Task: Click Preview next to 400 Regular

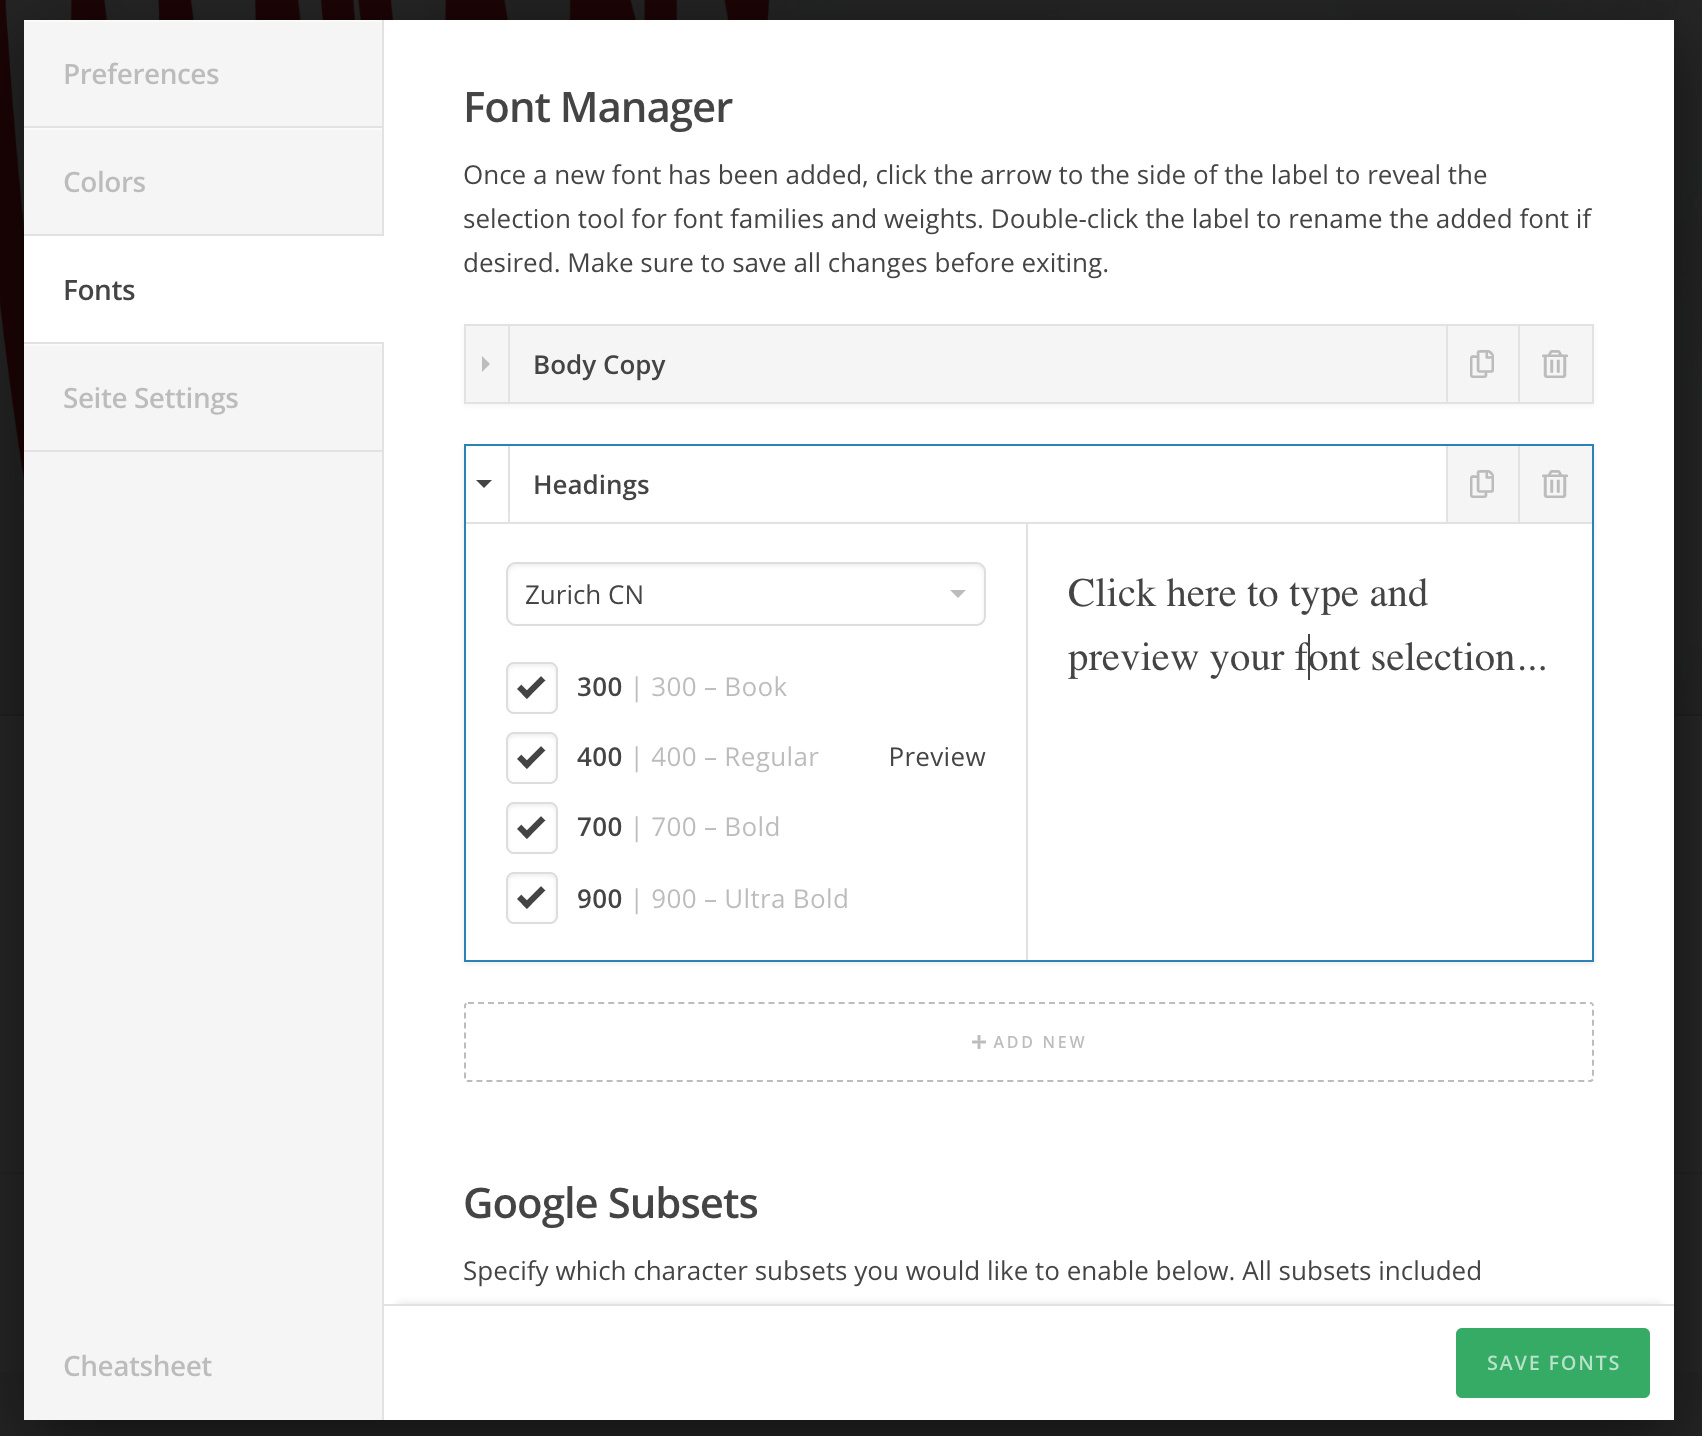Action: tap(937, 757)
